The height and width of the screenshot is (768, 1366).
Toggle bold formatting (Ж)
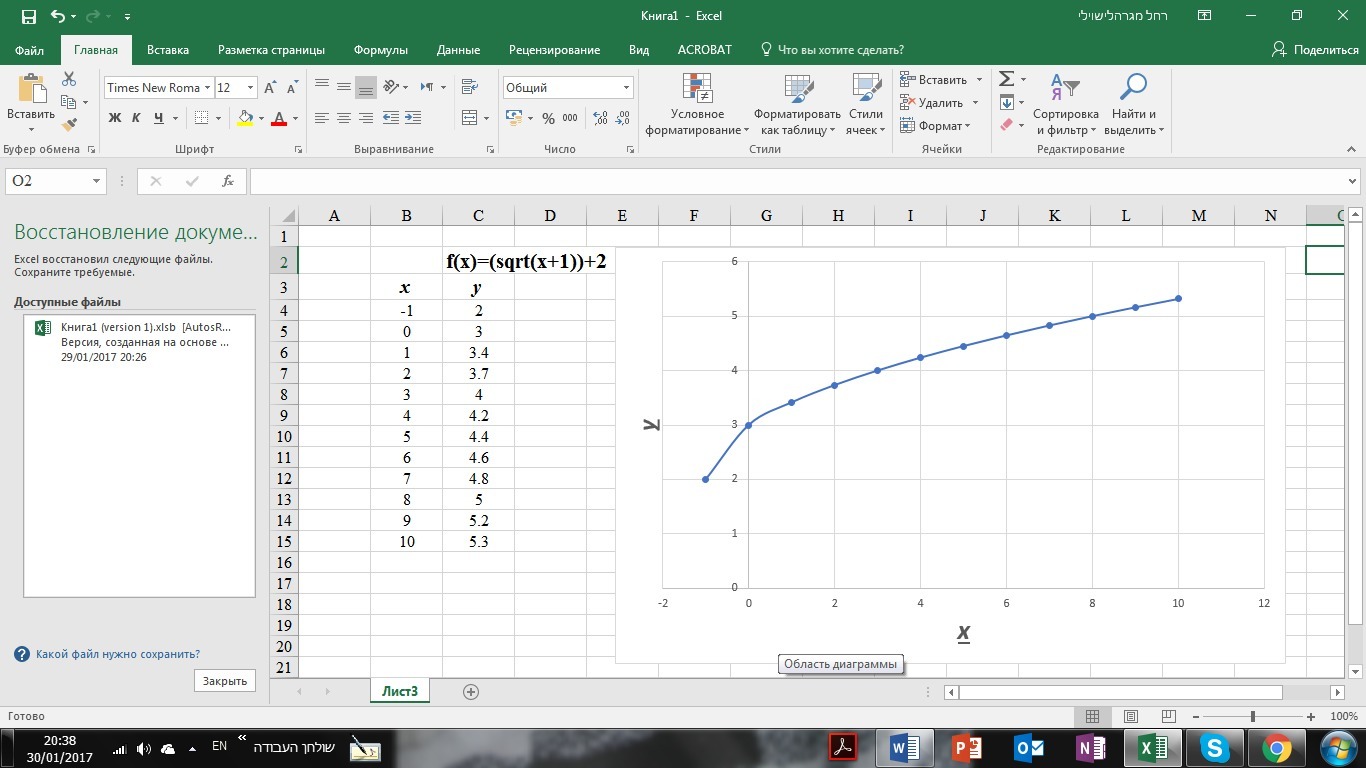point(115,118)
